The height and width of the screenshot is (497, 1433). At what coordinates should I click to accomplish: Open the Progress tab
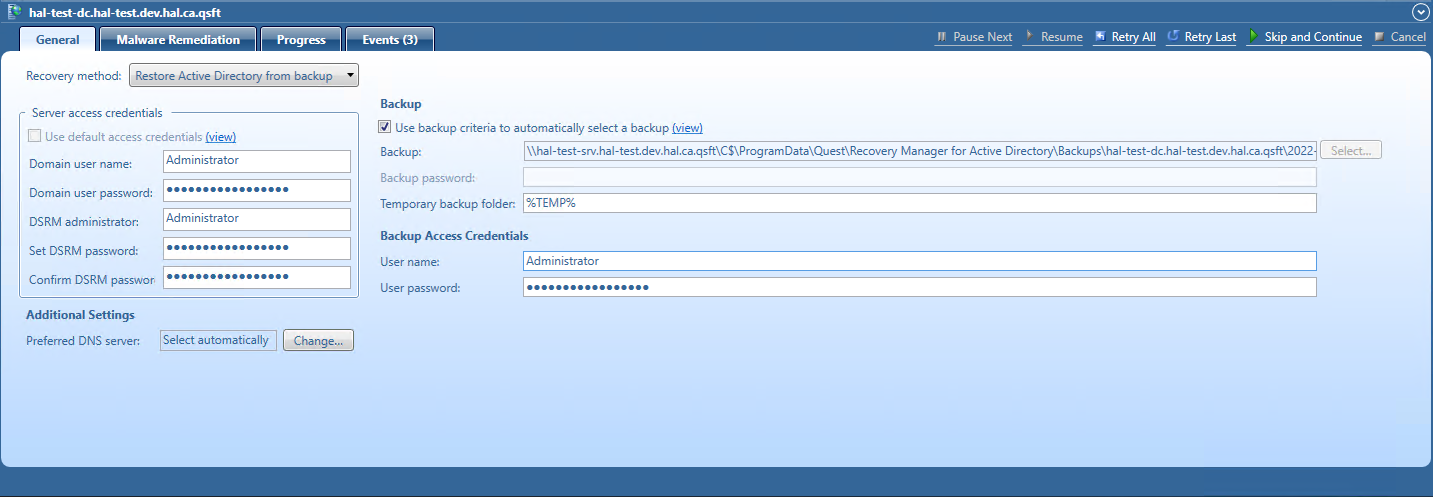pyautogui.click(x=301, y=39)
